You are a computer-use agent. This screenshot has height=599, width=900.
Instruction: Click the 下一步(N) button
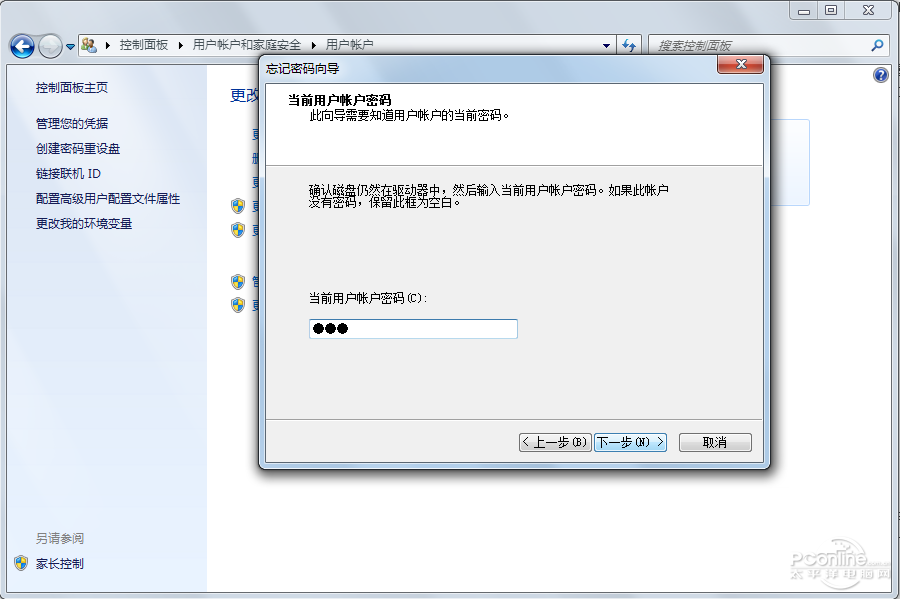(x=630, y=442)
